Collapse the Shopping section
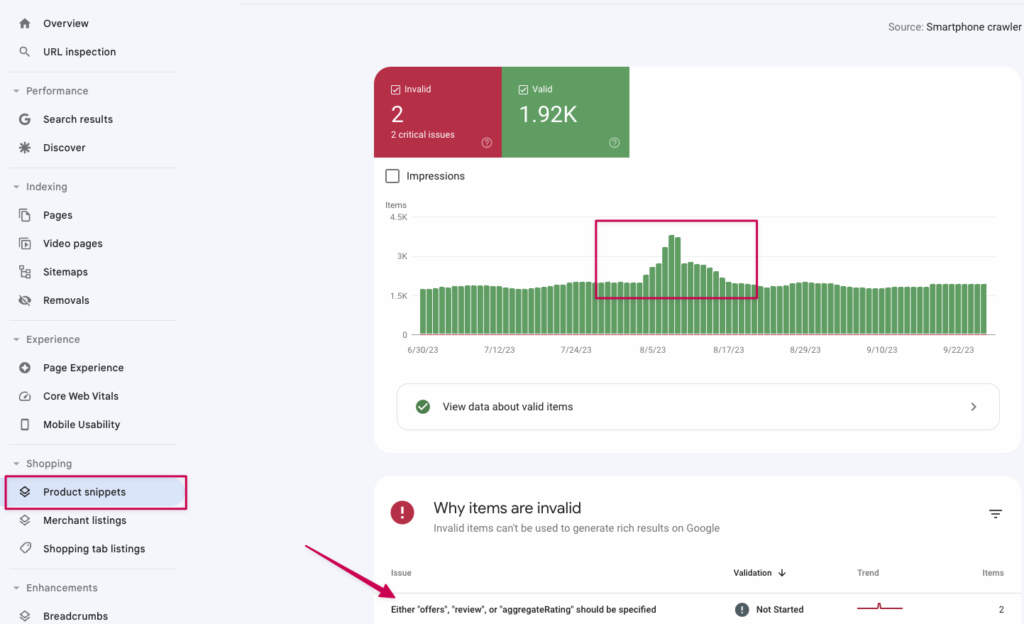This screenshot has width=1024, height=624. [14, 463]
